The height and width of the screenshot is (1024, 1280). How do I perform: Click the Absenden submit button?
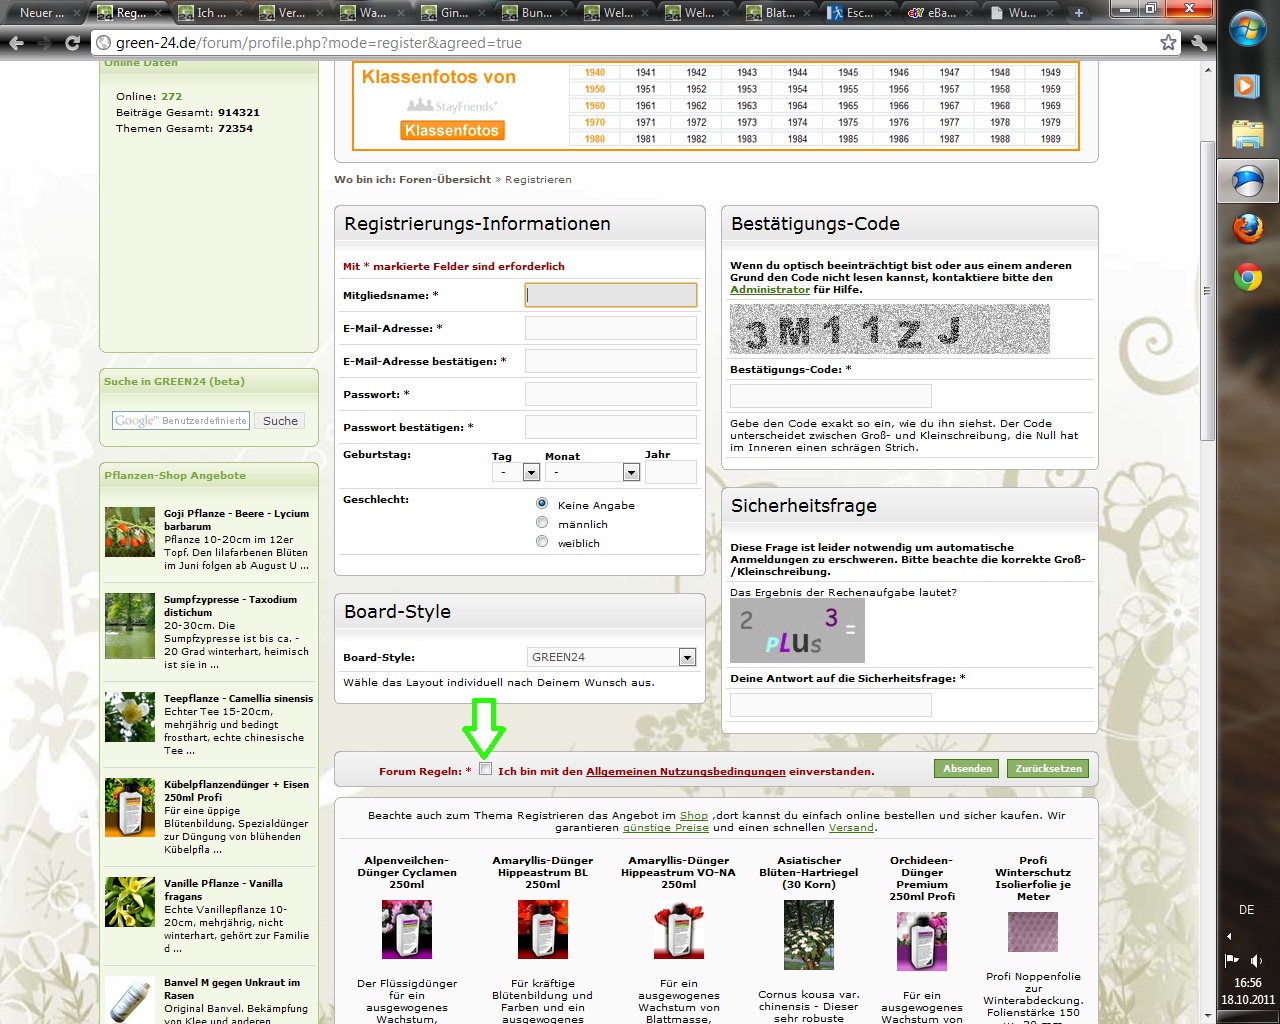click(968, 768)
